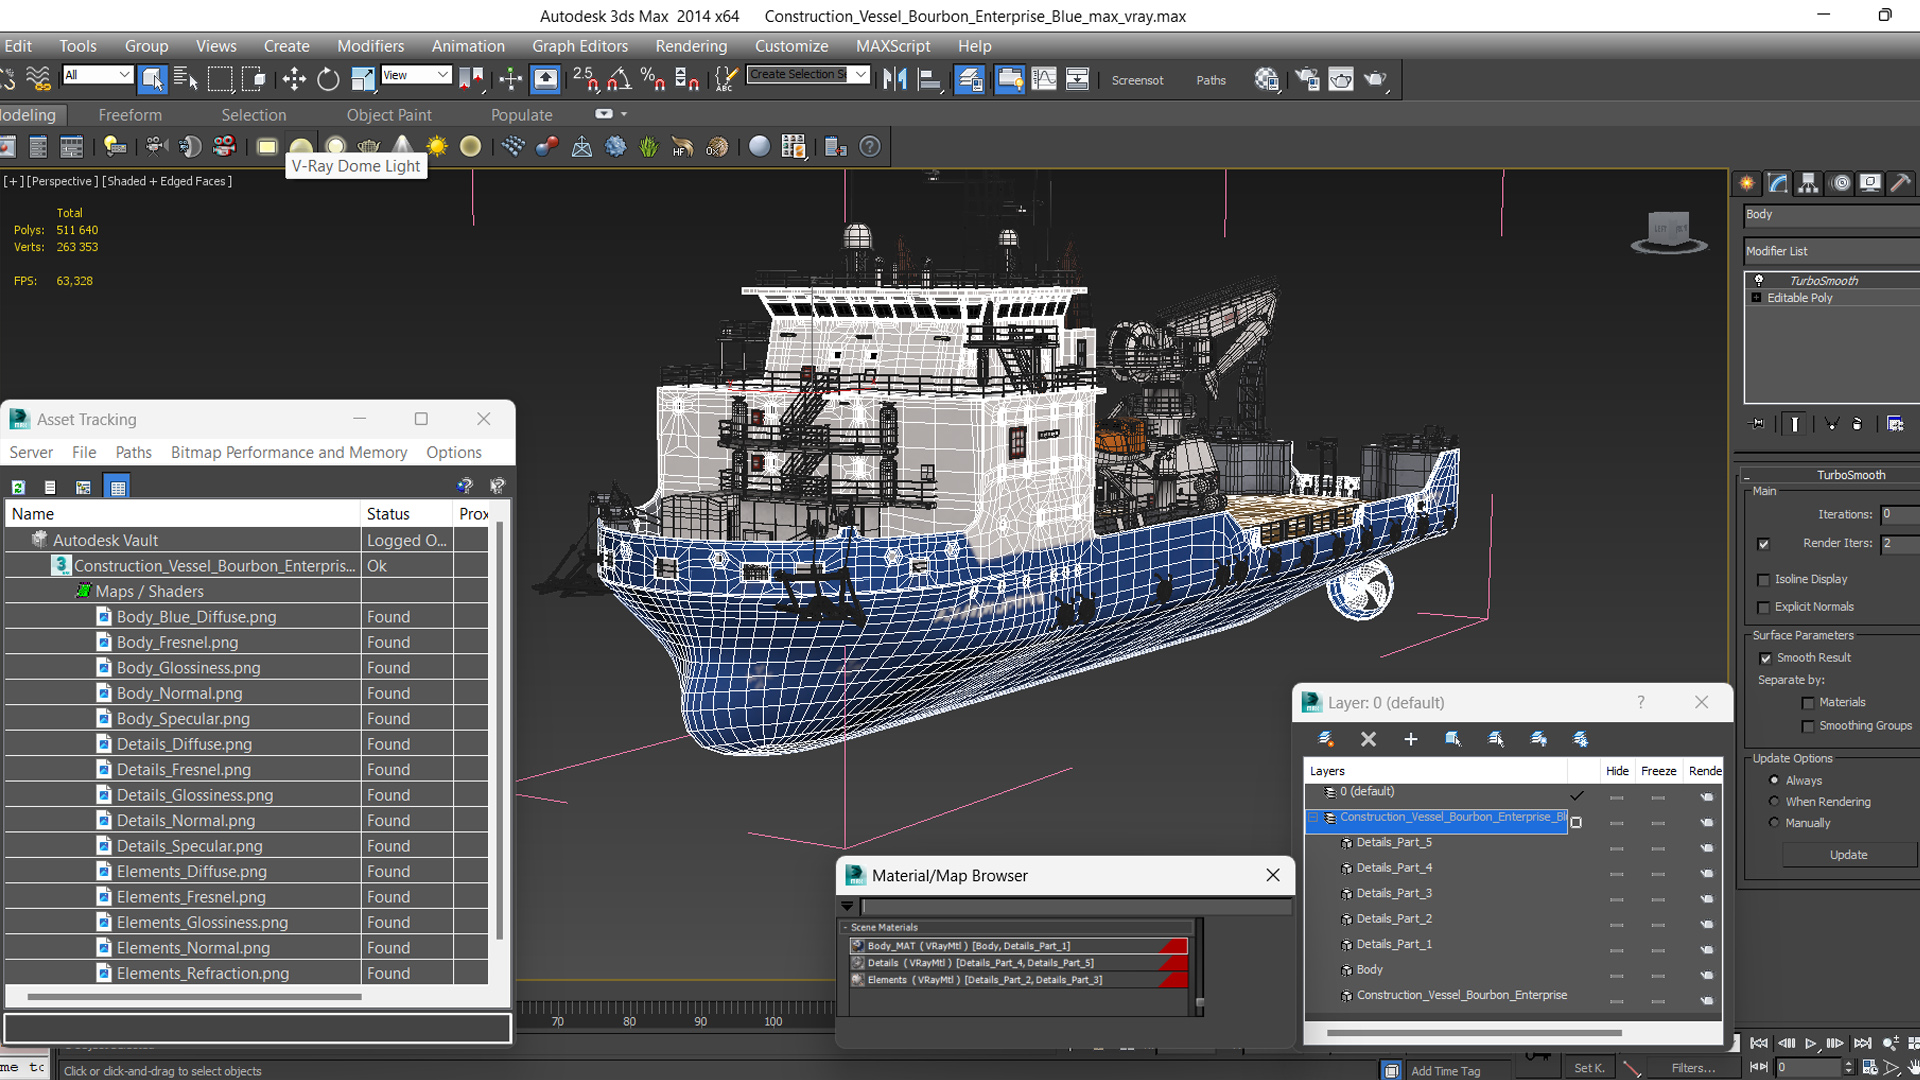
Task: Click the V-Ray plane light icon
Action: 267,147
